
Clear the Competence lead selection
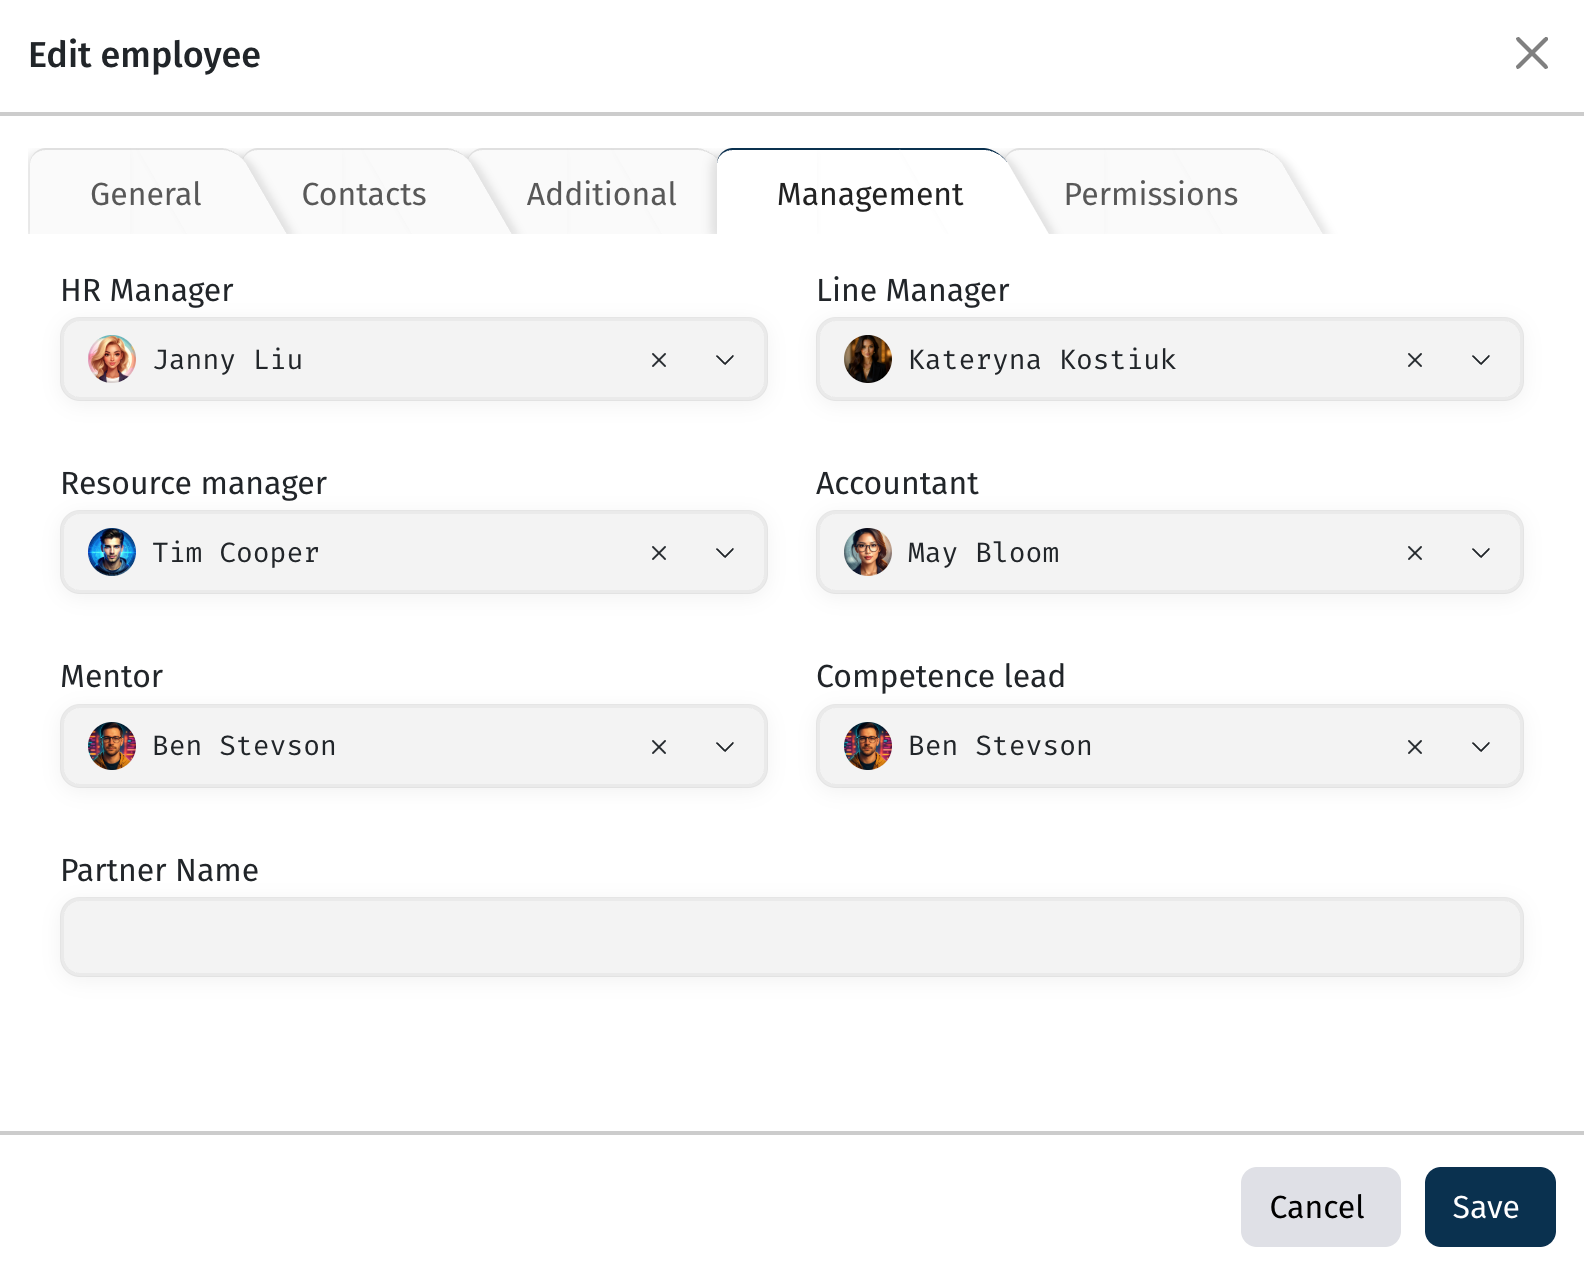(1415, 747)
